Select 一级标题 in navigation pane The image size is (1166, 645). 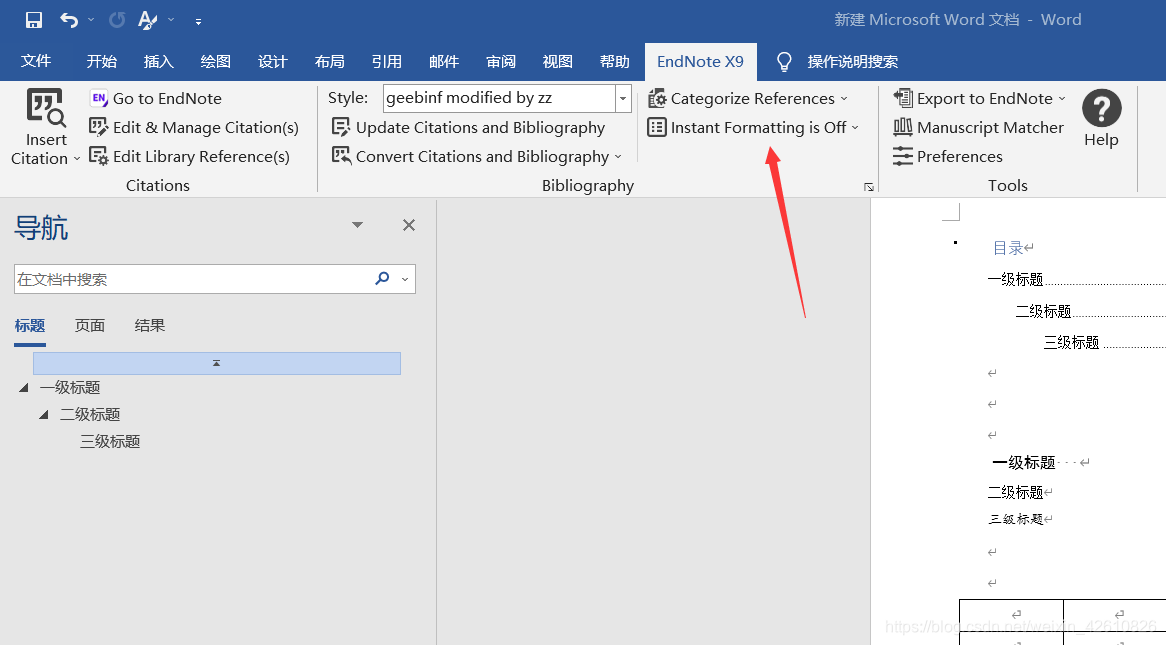click(70, 388)
